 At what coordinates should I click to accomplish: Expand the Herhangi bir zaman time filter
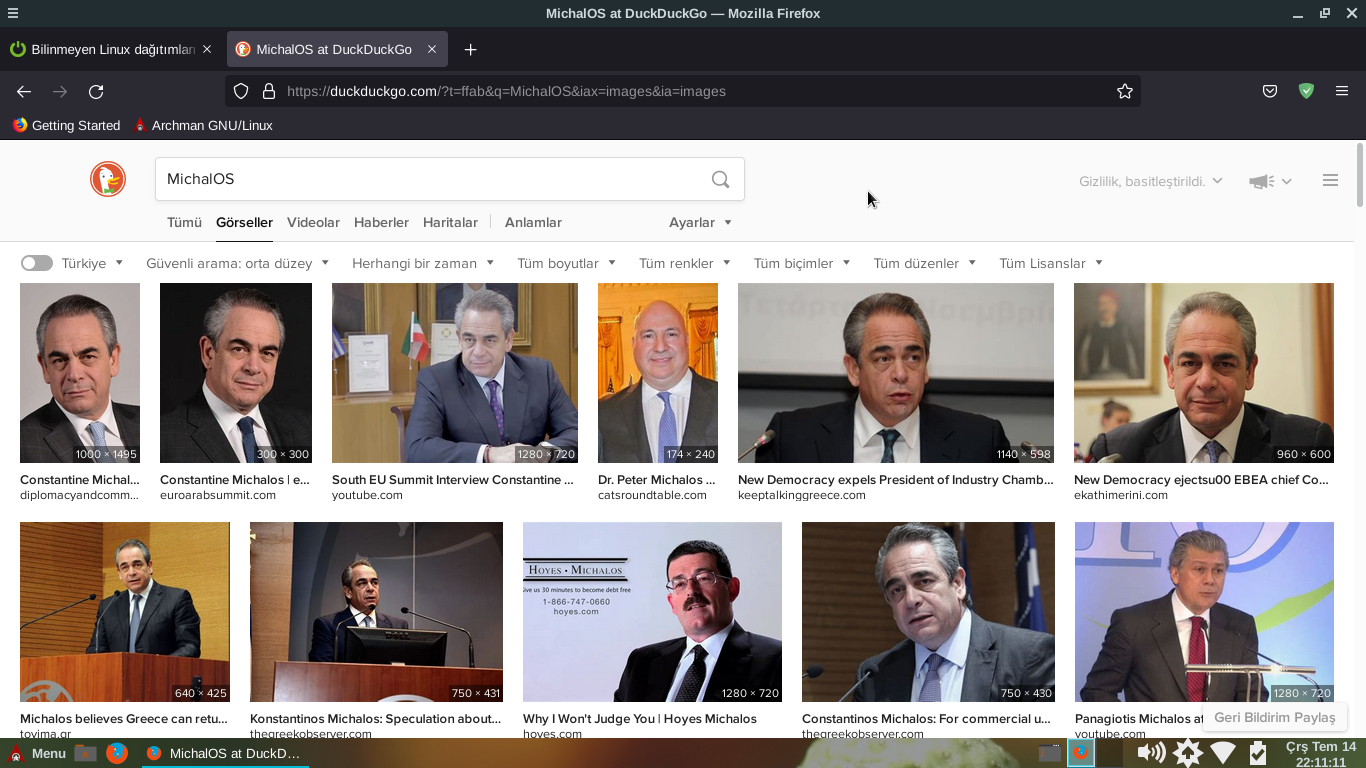point(423,263)
